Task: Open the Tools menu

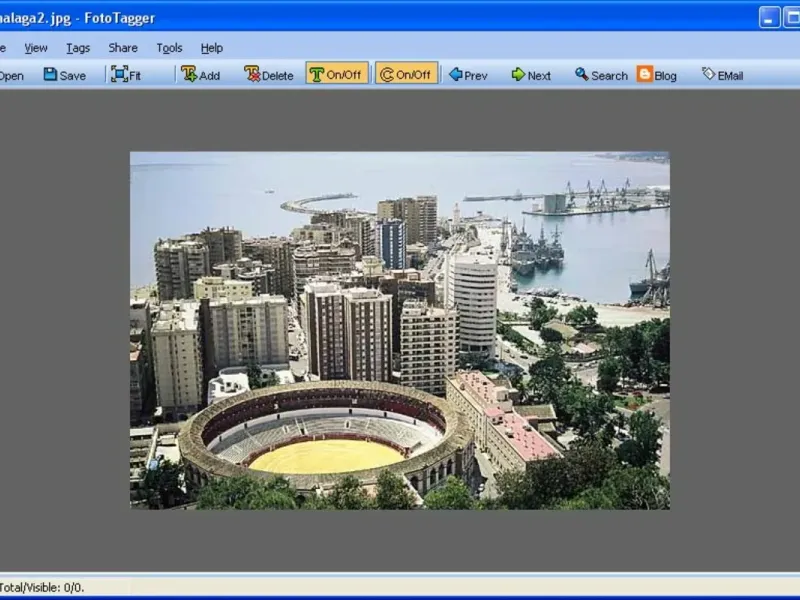Action: coord(169,48)
